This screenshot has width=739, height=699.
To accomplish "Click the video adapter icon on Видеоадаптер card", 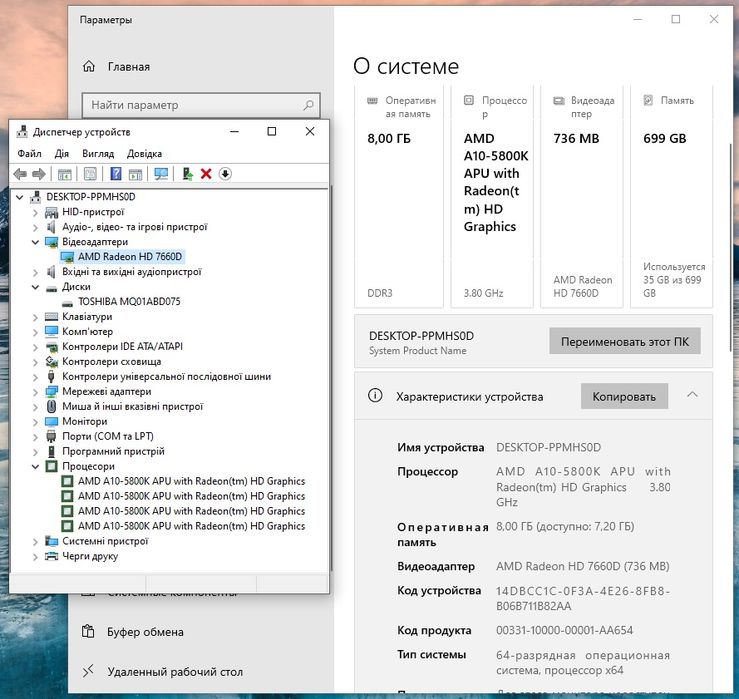I will point(558,100).
